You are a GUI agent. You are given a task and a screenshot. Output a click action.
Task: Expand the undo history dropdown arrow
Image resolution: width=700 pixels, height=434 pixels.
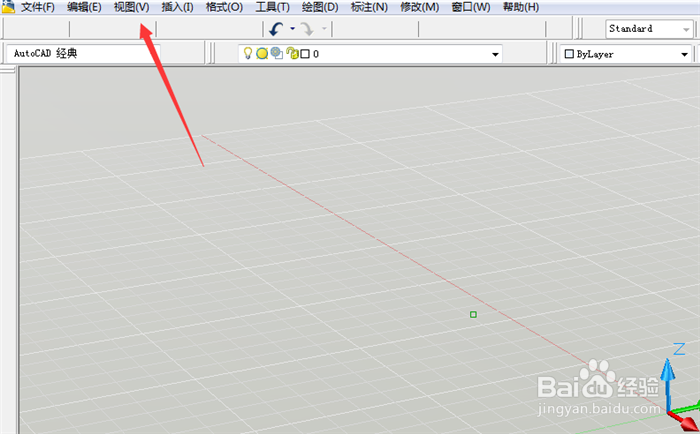pyautogui.click(x=292, y=29)
